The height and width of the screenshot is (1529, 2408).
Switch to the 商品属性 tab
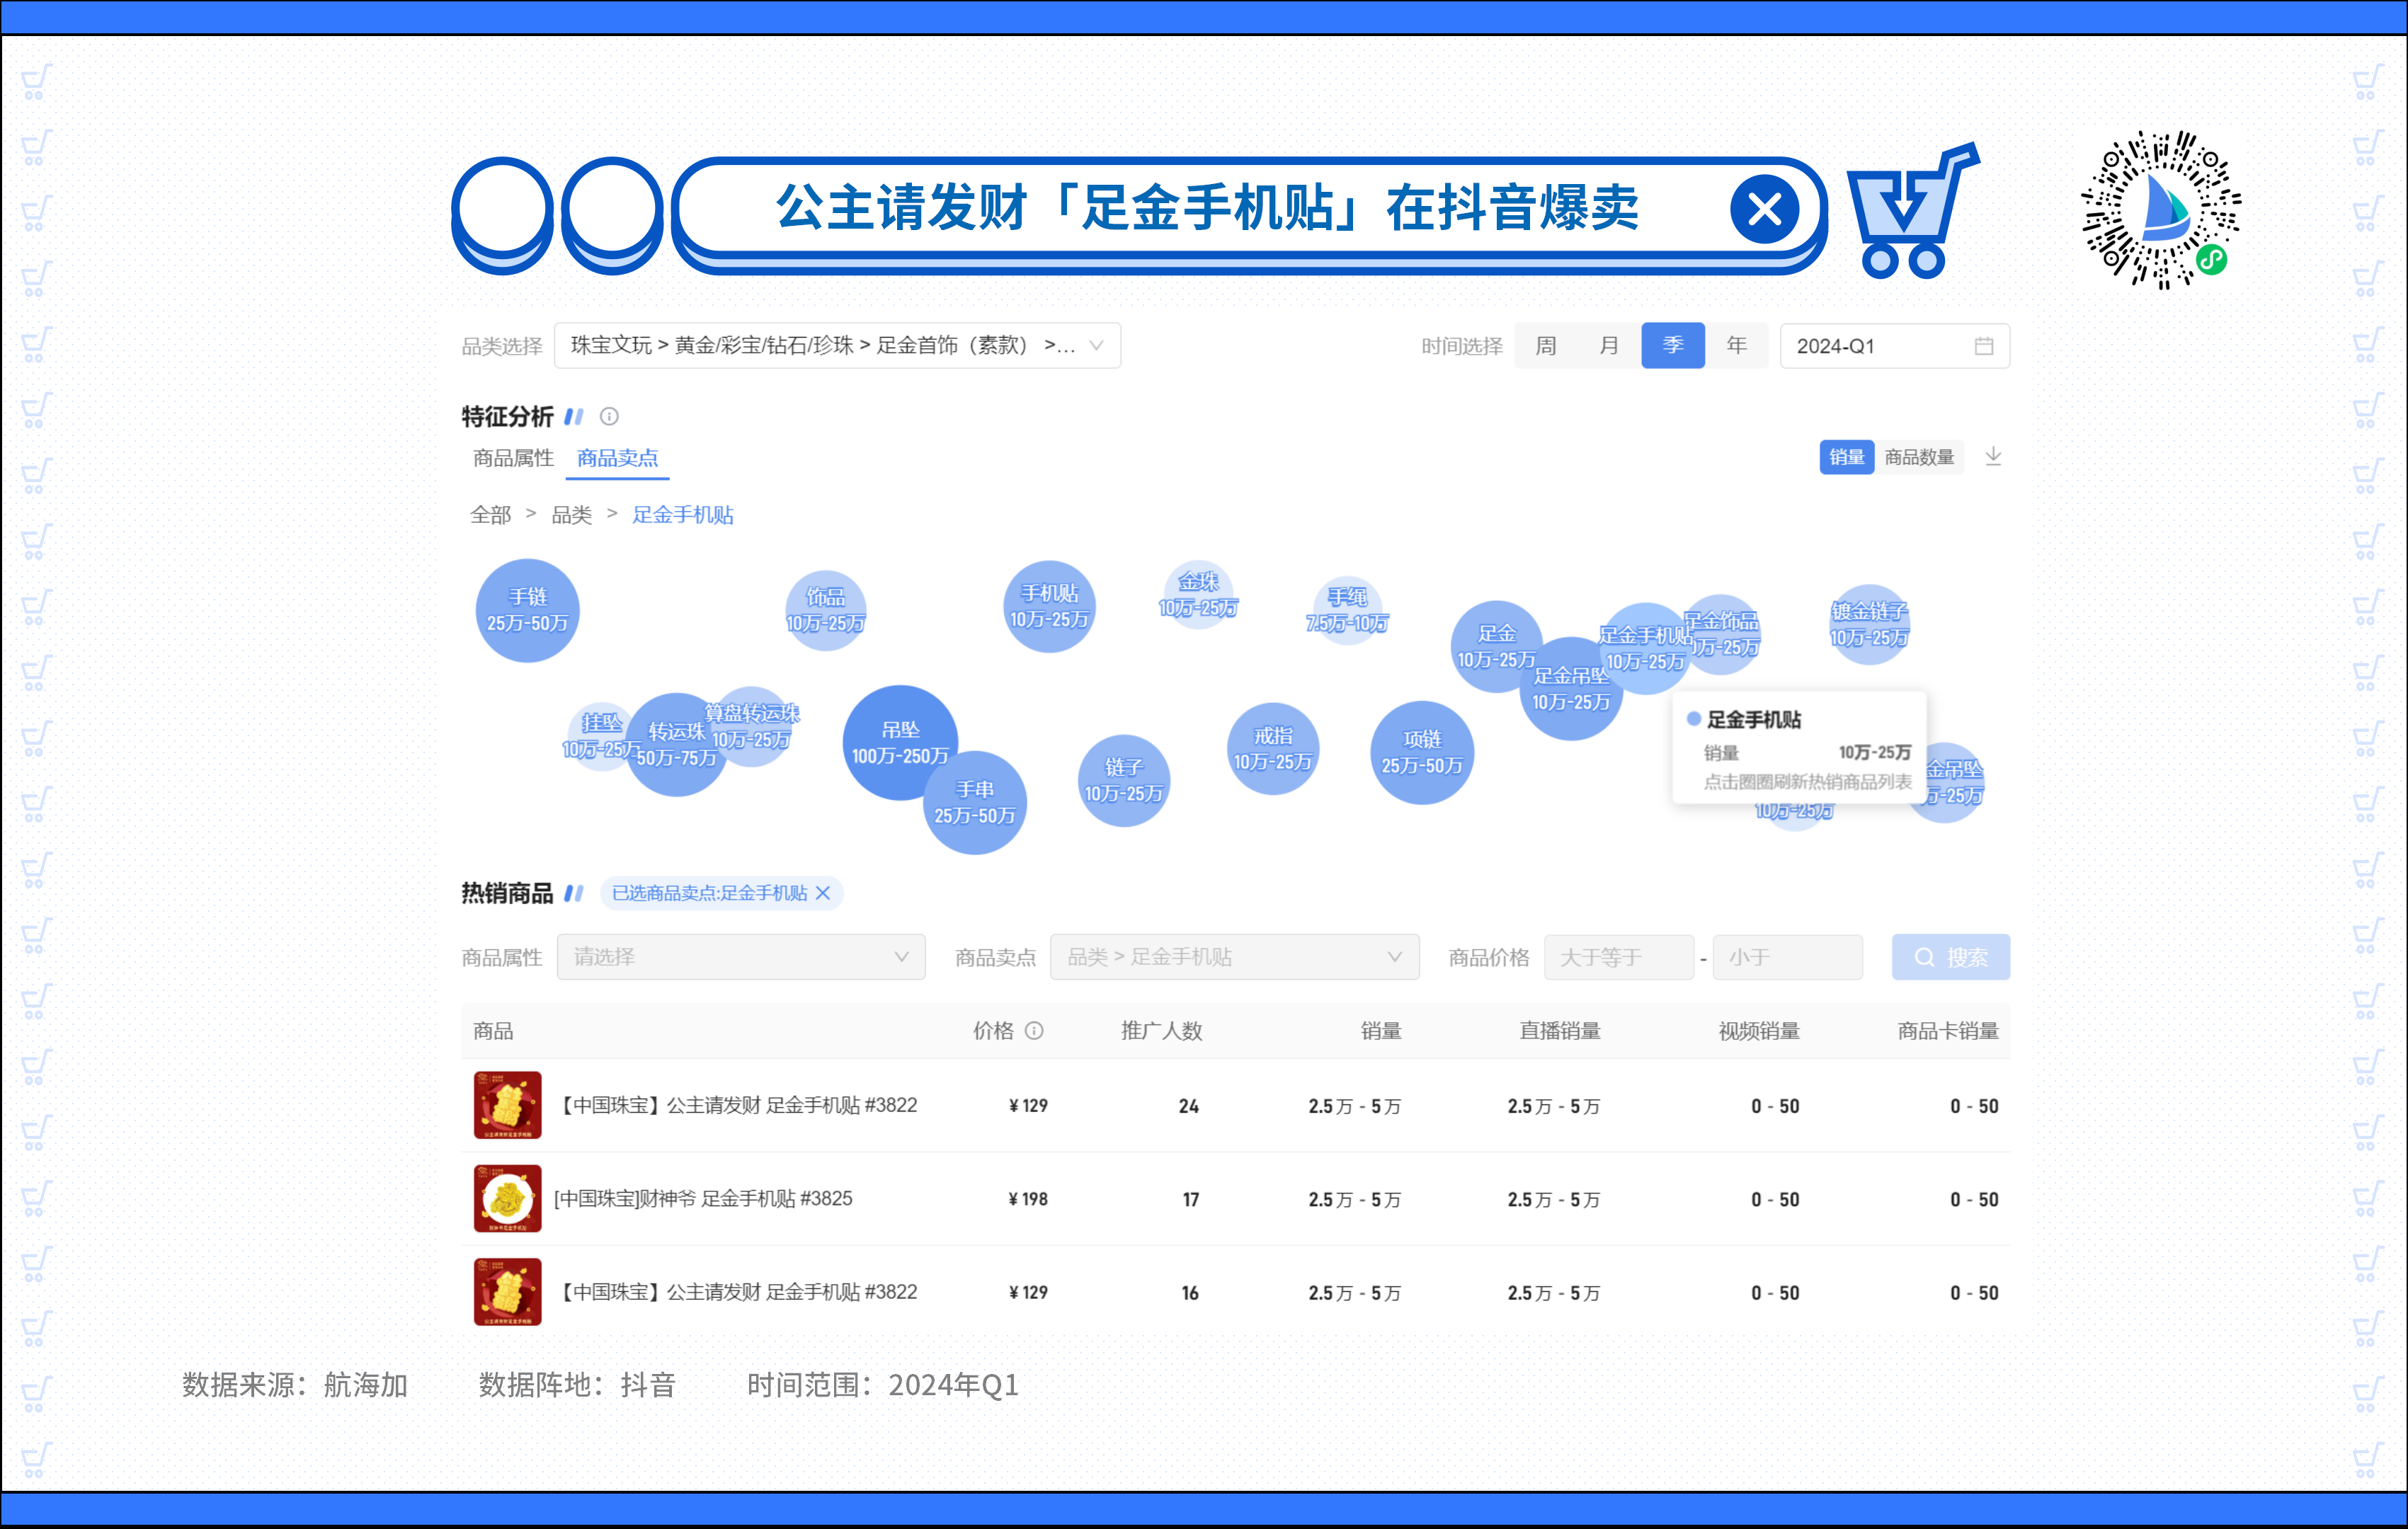513,458
